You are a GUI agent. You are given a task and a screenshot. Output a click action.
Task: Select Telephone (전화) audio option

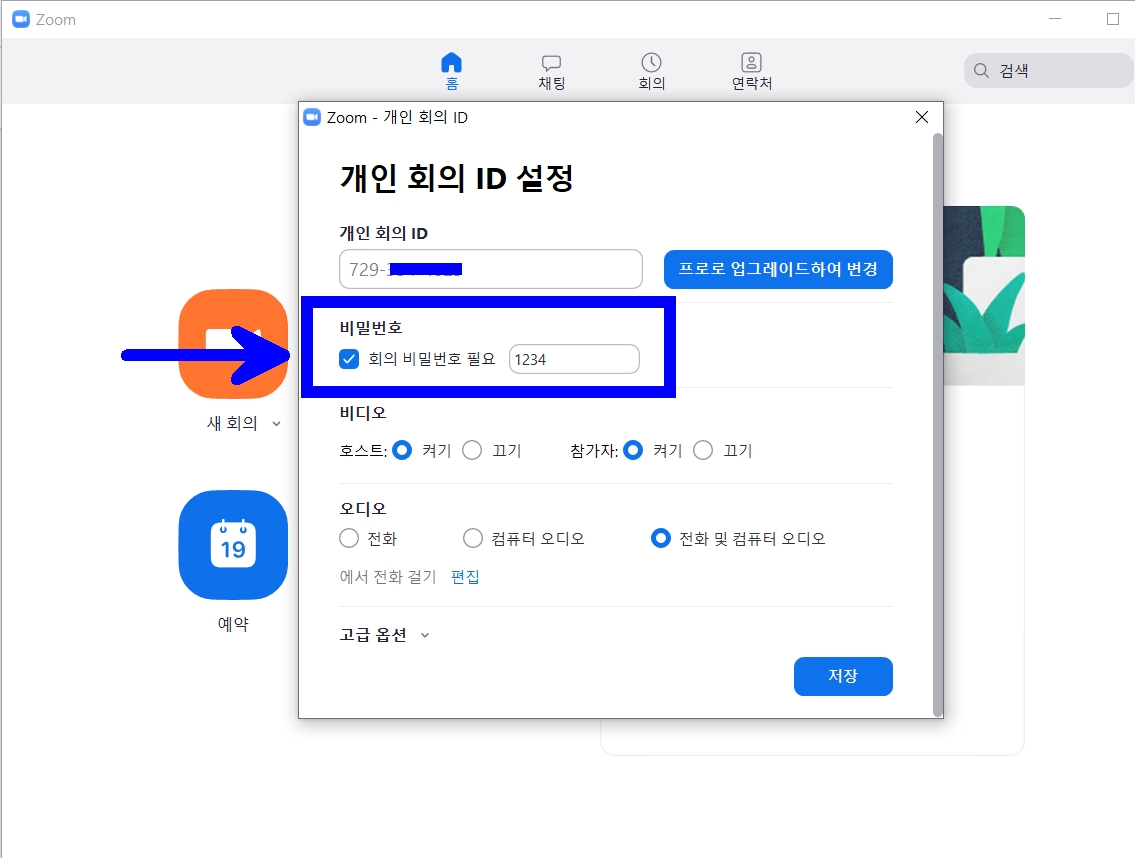[349, 538]
